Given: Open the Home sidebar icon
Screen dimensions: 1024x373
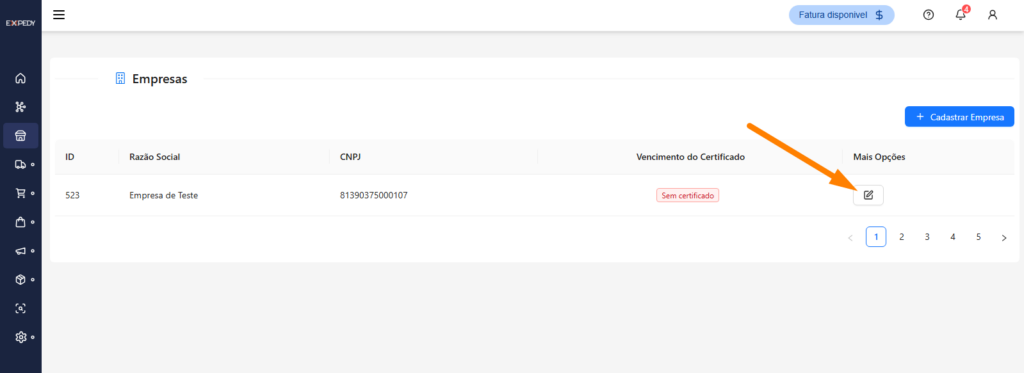Looking at the screenshot, I should [x=20, y=78].
